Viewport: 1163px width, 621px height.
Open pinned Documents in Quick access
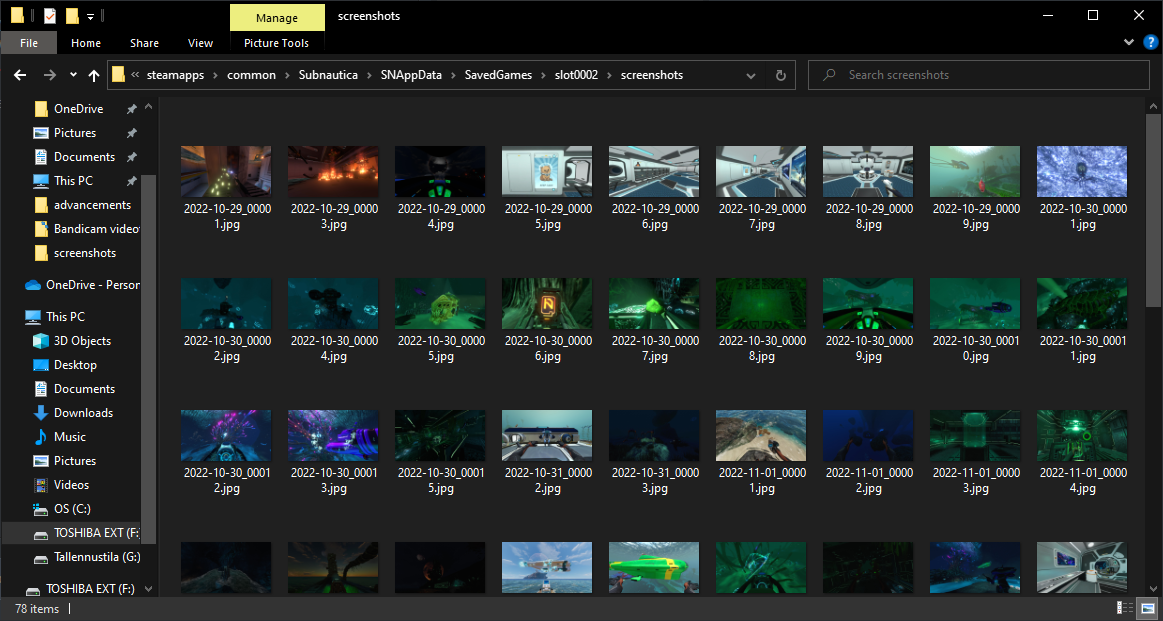85,157
